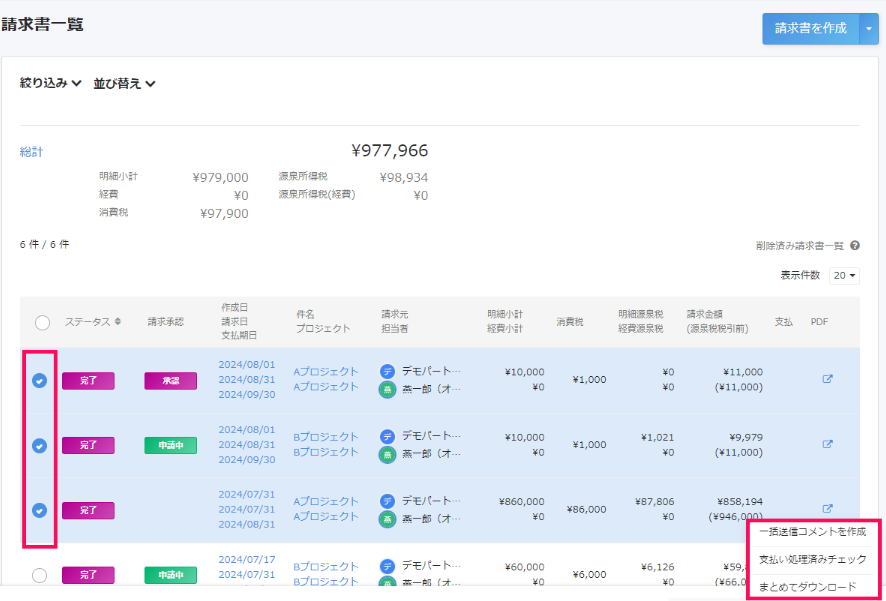
Task: Open Aプロジェクト title in the ¥11,000 row
Action: pyautogui.click(x=326, y=371)
